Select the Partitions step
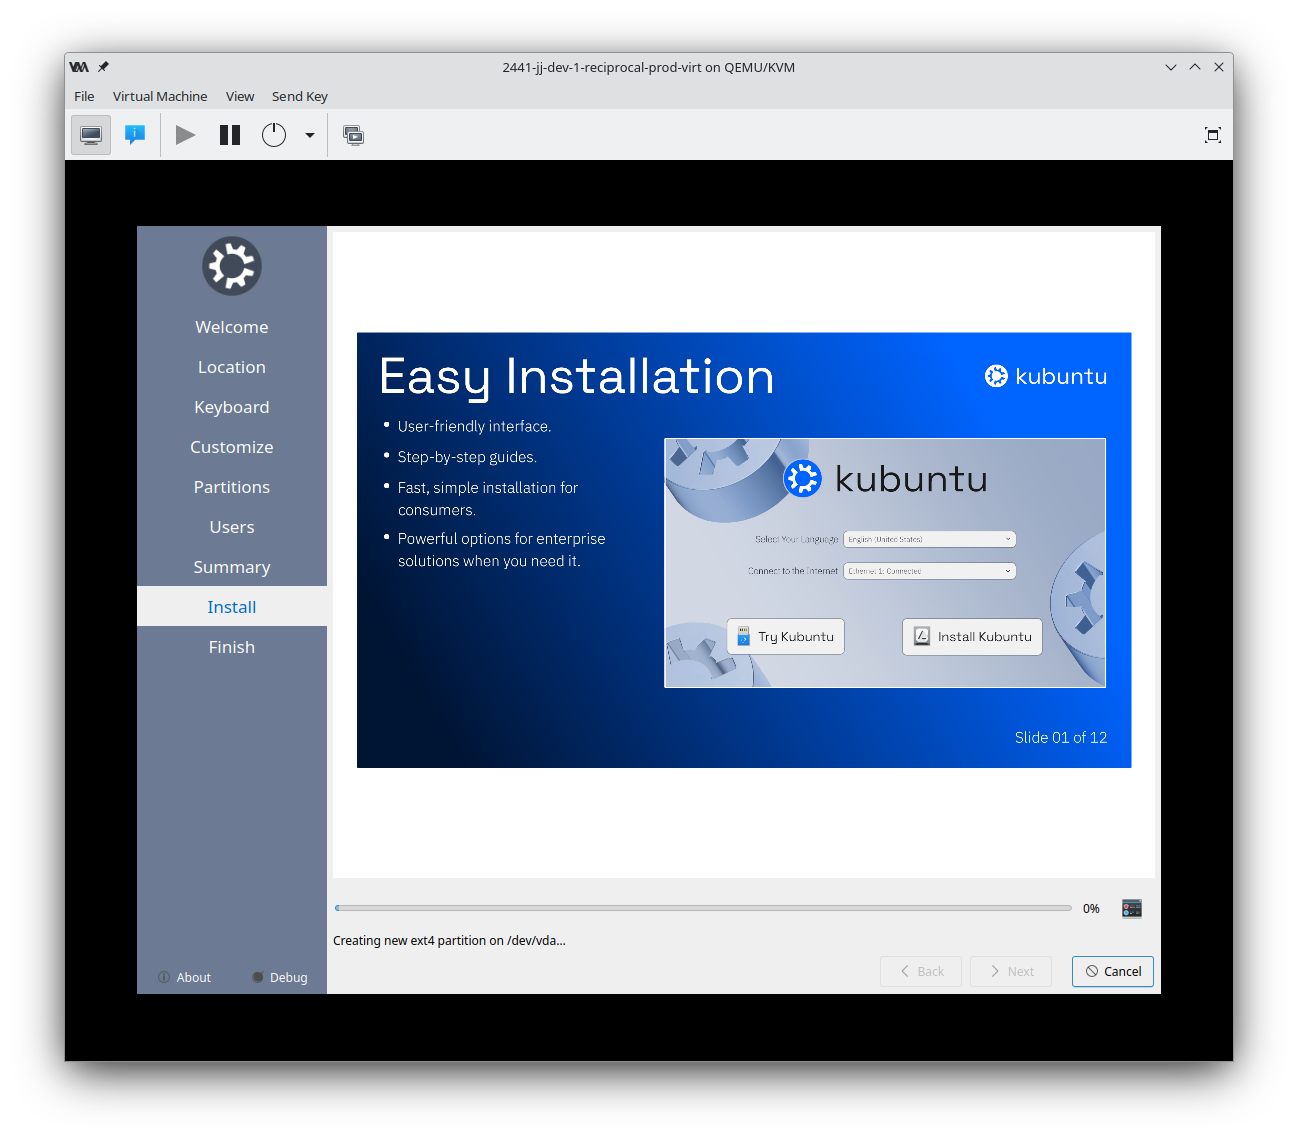 tap(232, 487)
